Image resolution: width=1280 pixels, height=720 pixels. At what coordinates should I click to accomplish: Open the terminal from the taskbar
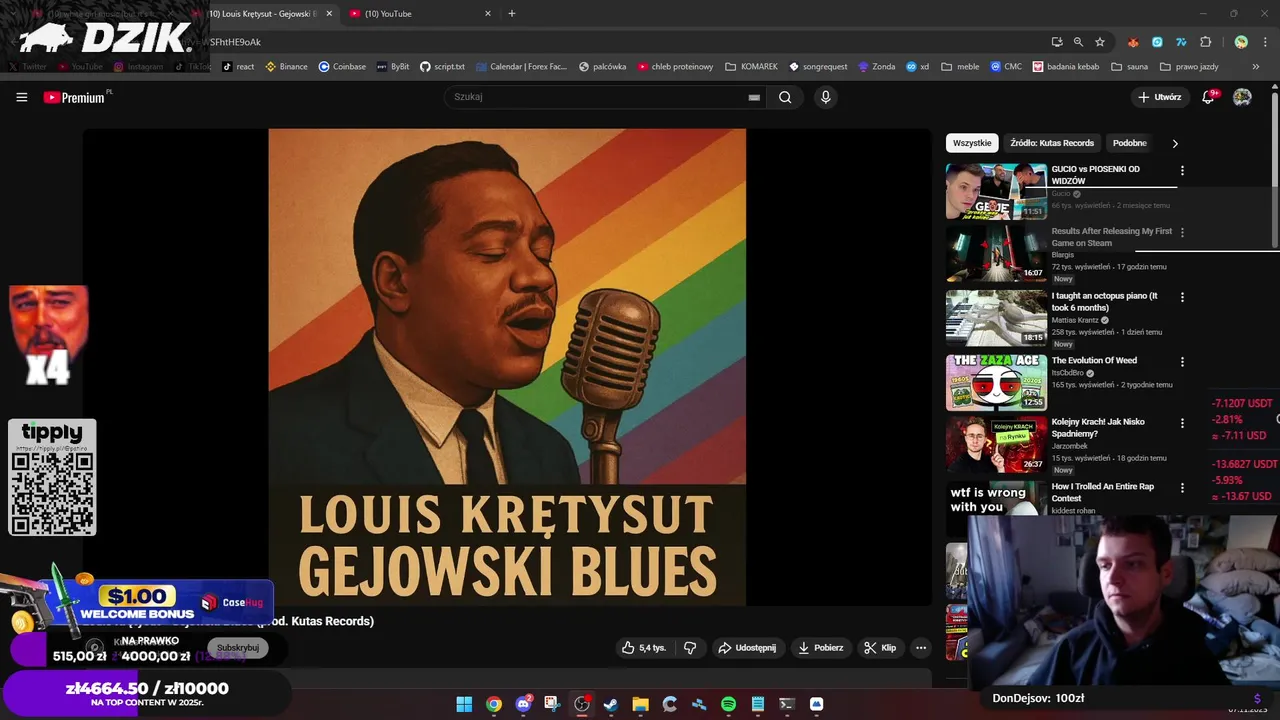click(787, 704)
